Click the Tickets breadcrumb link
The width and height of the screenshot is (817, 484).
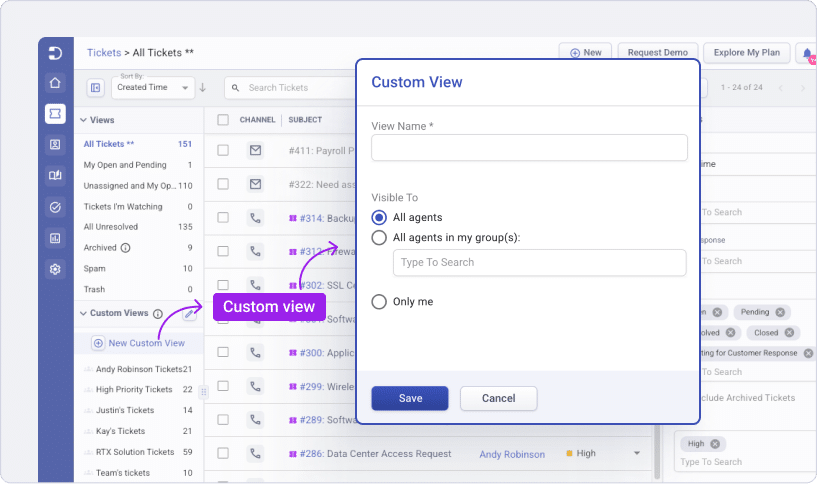click(x=104, y=53)
